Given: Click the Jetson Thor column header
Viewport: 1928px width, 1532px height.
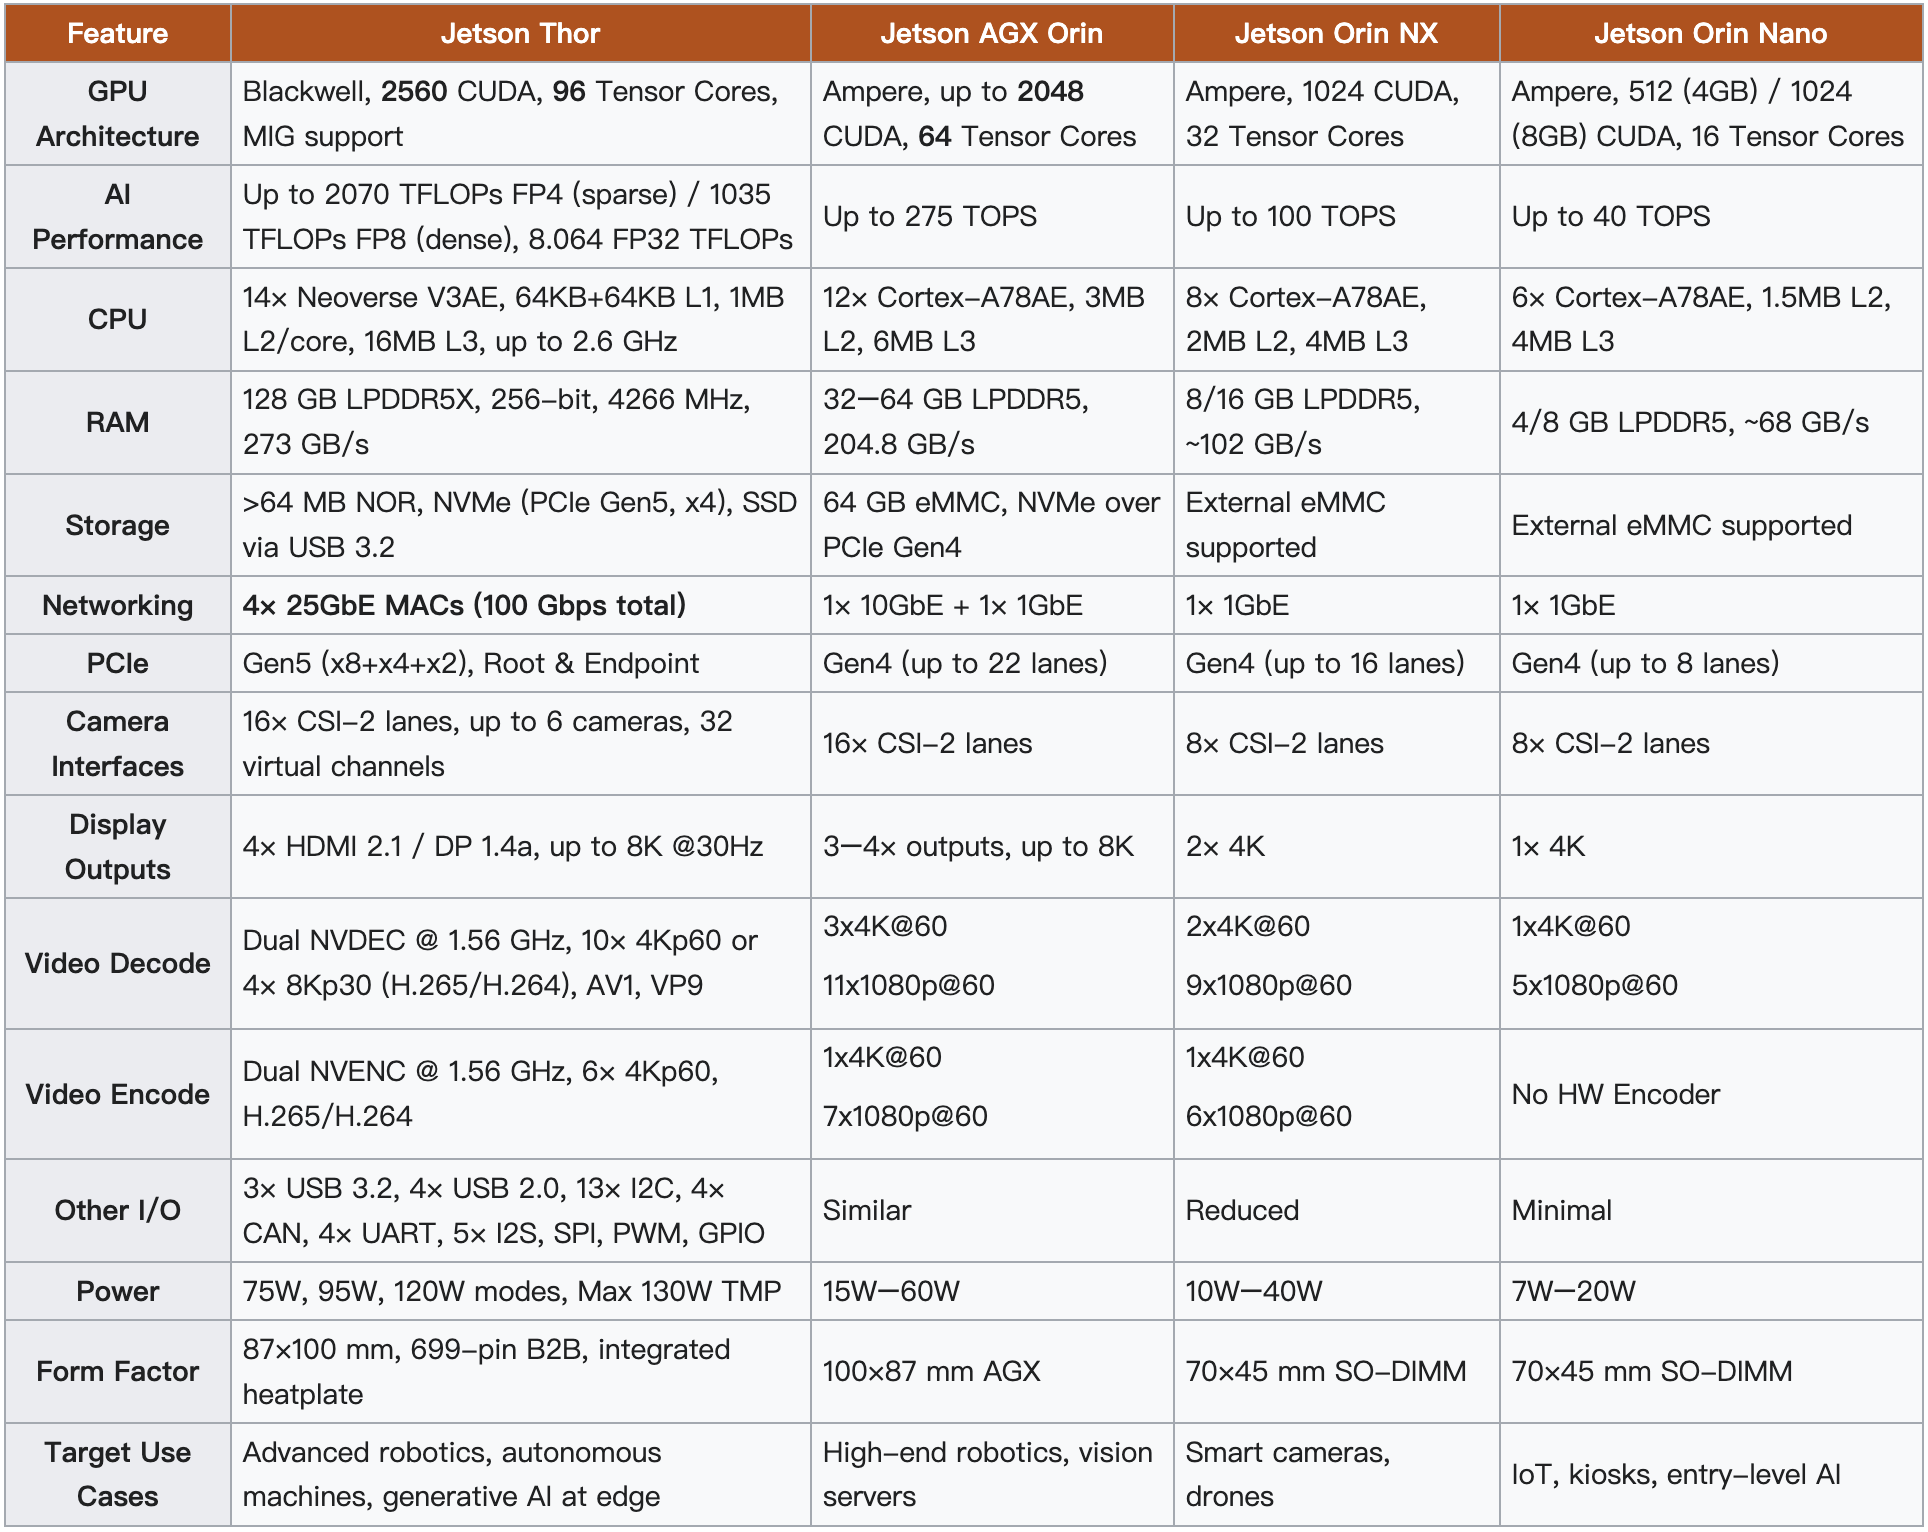Looking at the screenshot, I should pos(520,33).
